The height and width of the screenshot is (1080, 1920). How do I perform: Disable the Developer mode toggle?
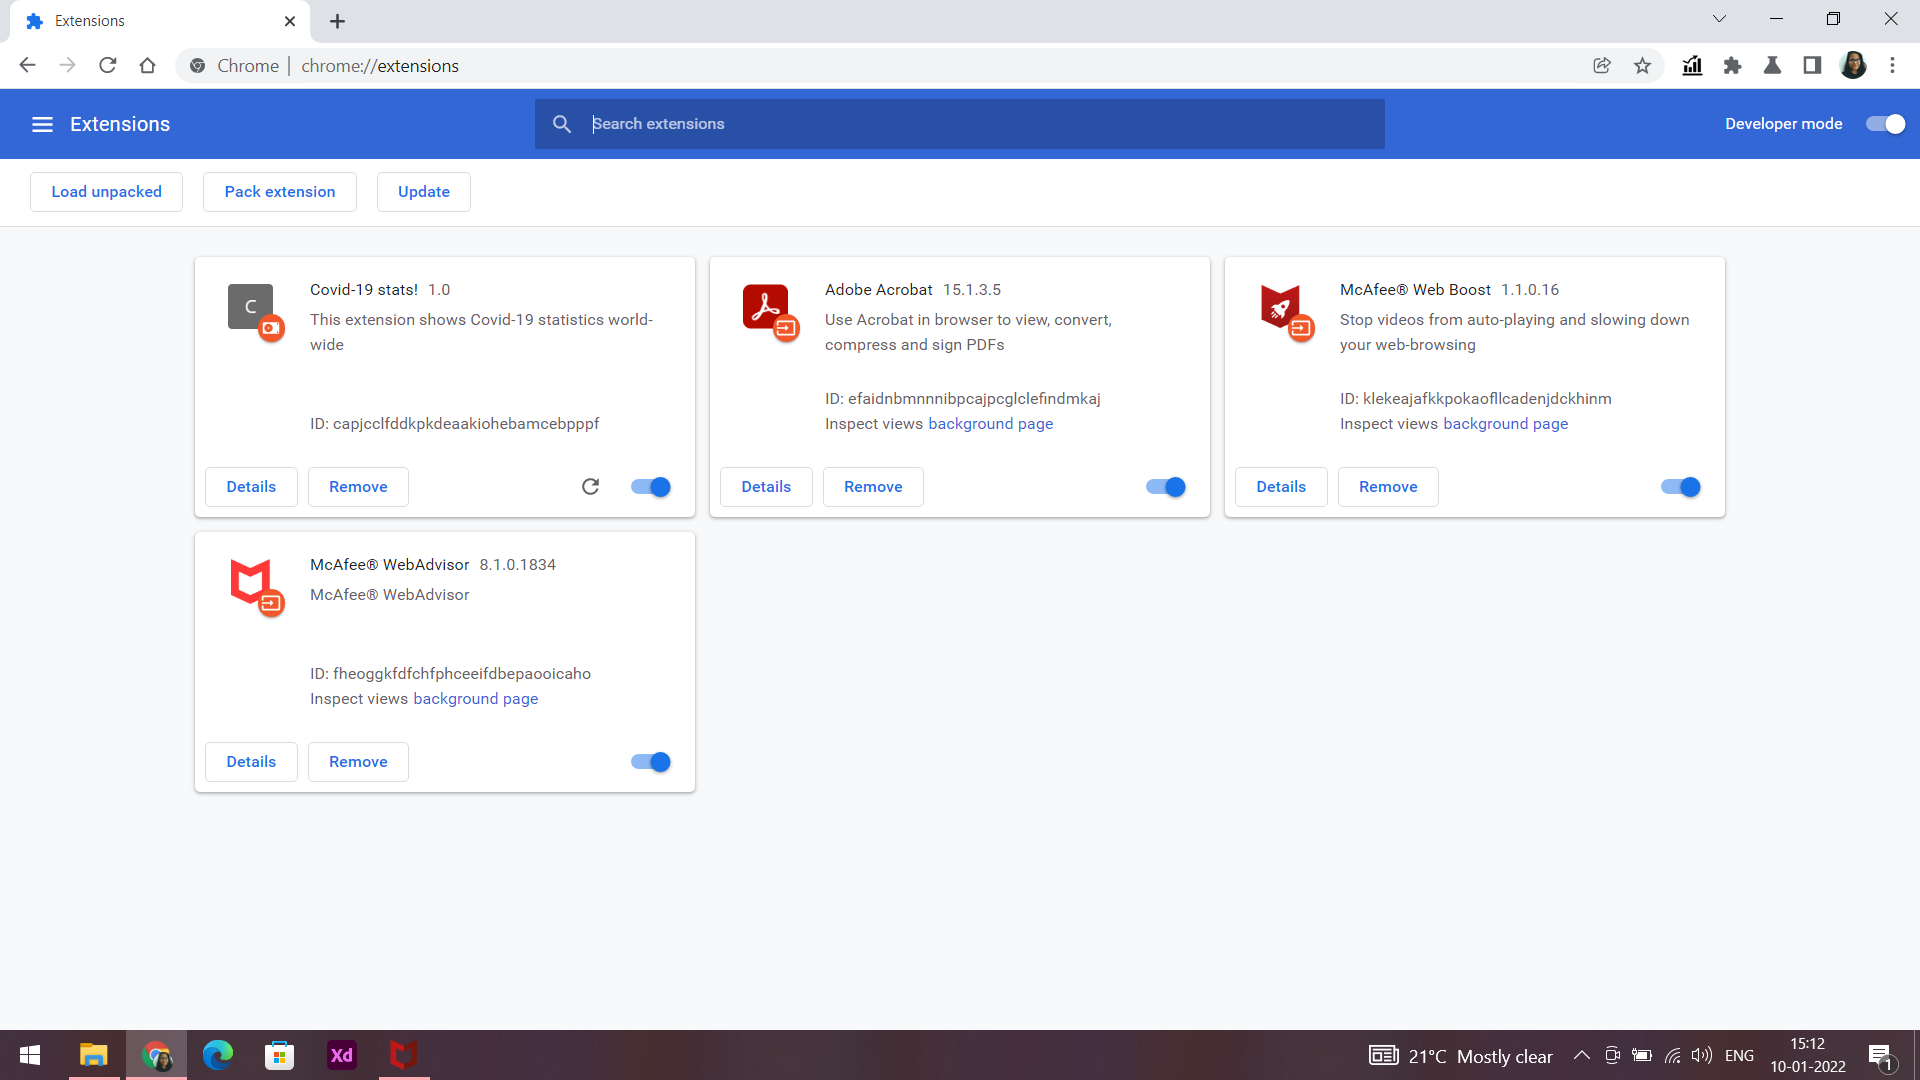1885,124
